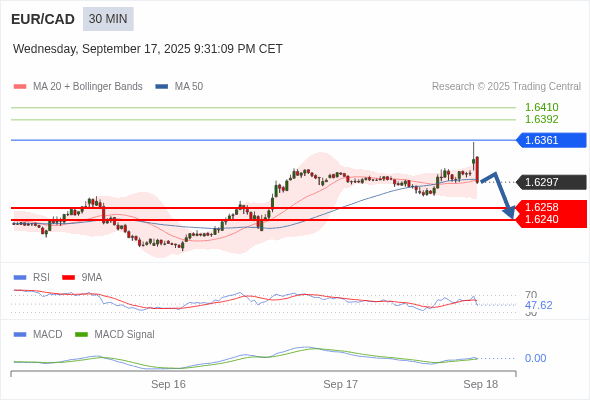The image size is (590, 400).
Task: Click the MA 50 blue legend swatch
Action: [x=162, y=87]
